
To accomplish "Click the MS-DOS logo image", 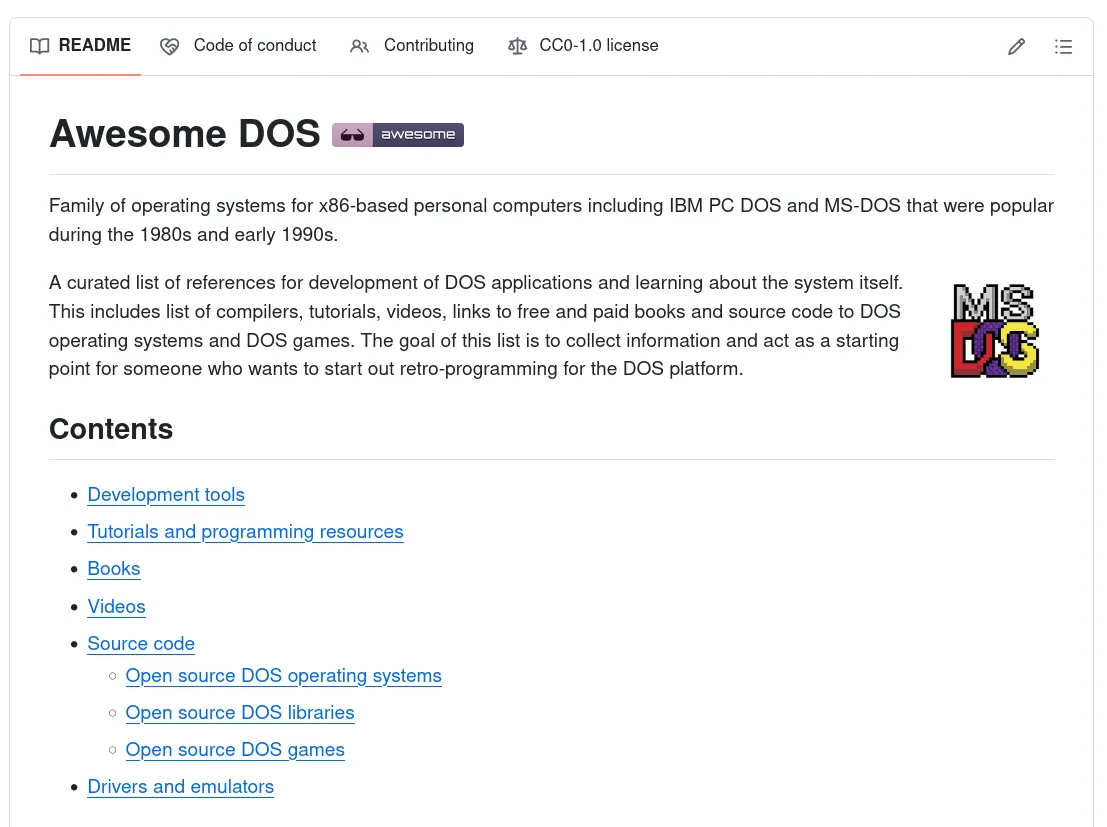I will point(994,330).
